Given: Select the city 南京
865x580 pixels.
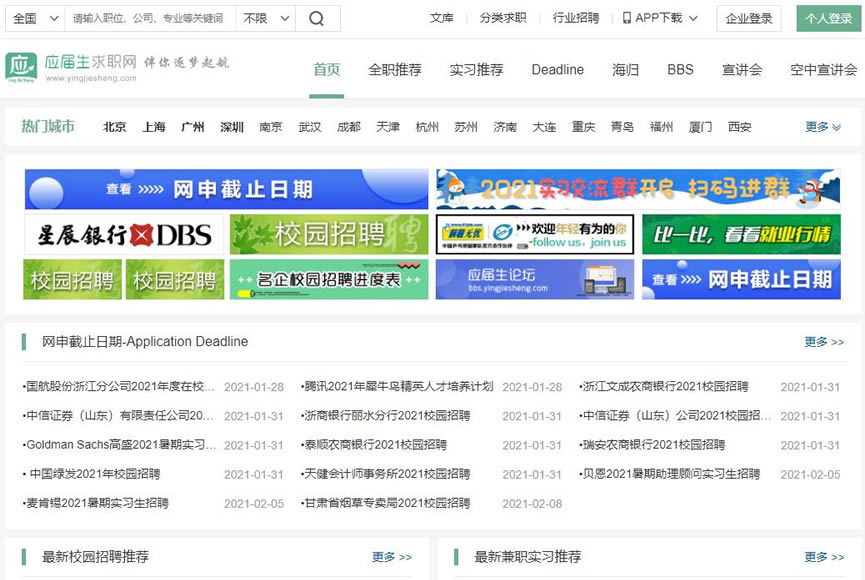Looking at the screenshot, I should coord(271,127).
